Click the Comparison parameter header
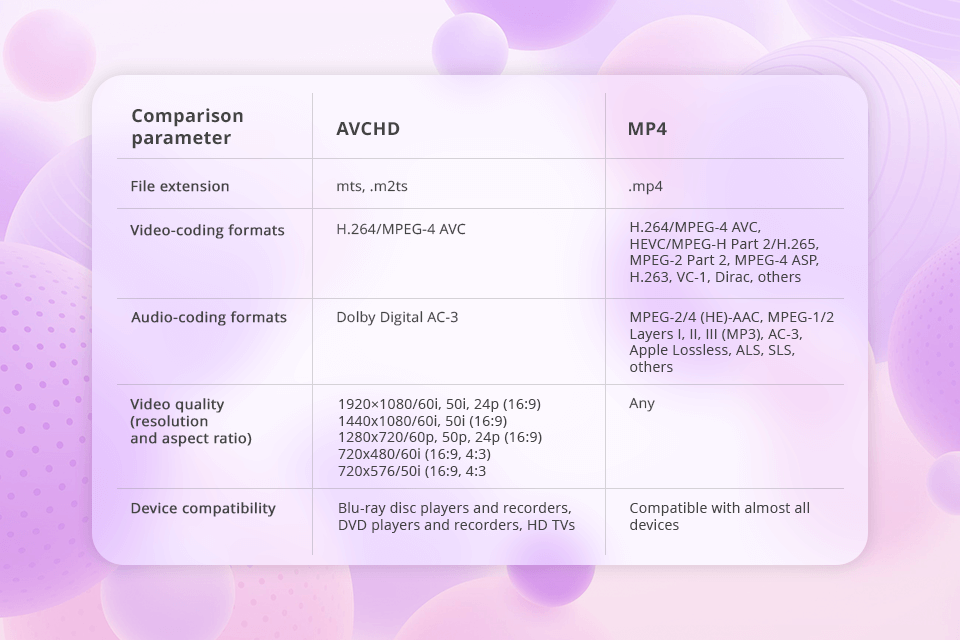 [187, 127]
